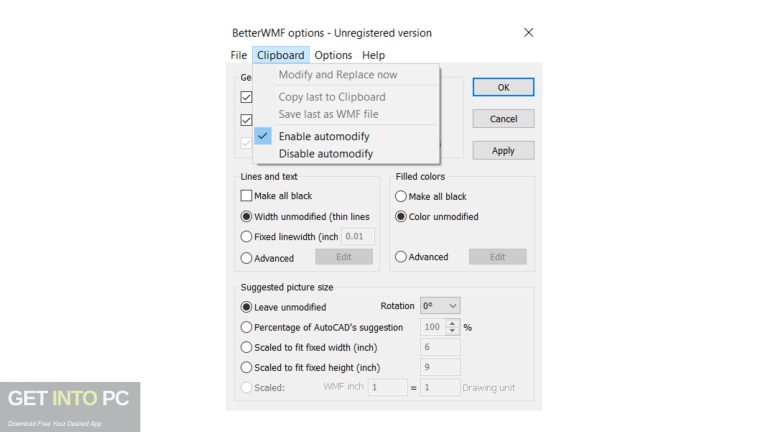Choose Disable automodify from Clipboard menu

click(325, 154)
